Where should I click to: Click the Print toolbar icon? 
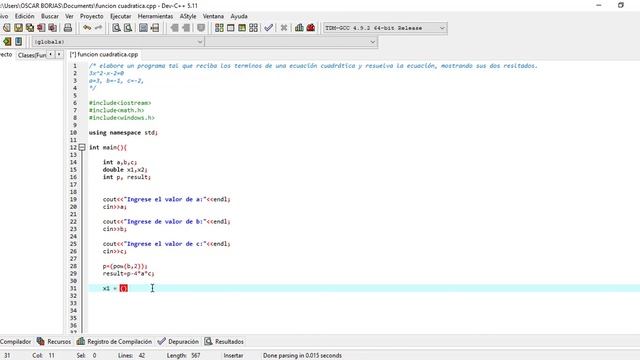(68, 28)
